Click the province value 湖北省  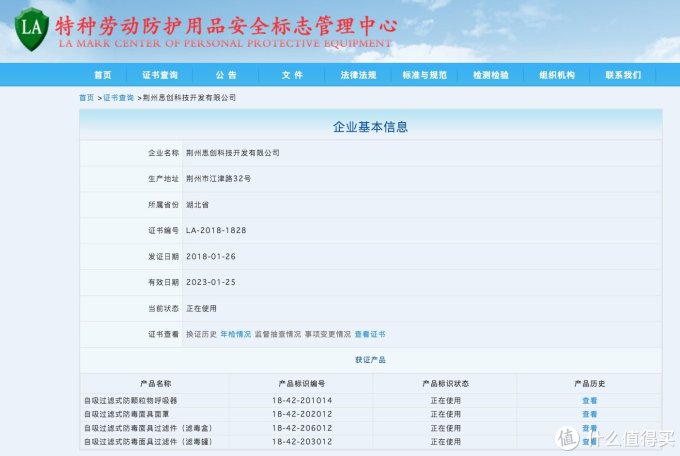coord(197,205)
